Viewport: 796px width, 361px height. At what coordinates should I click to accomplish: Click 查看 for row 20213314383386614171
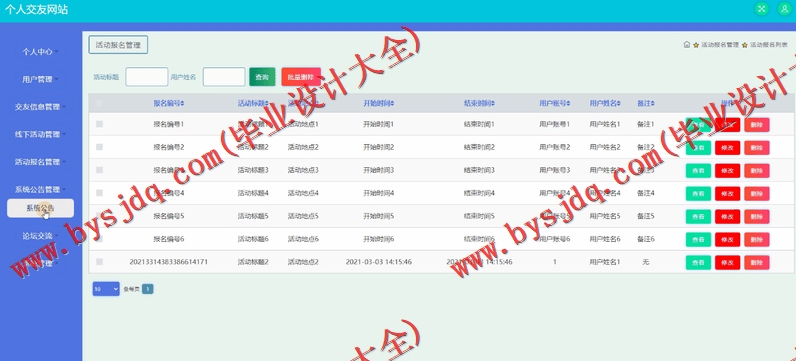click(x=699, y=262)
